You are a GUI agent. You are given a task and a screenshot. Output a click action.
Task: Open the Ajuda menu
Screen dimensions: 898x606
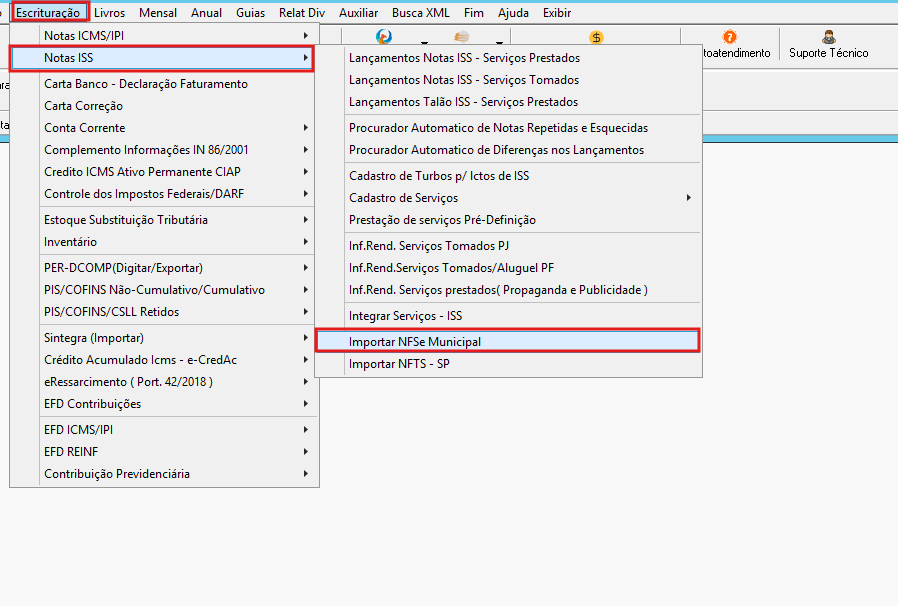(513, 13)
